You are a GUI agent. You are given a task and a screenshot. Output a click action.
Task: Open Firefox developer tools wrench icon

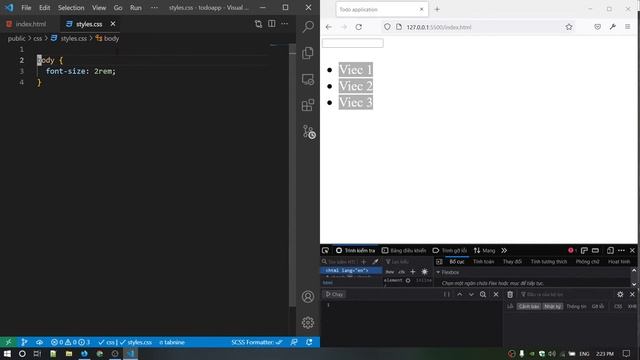[613, 27]
